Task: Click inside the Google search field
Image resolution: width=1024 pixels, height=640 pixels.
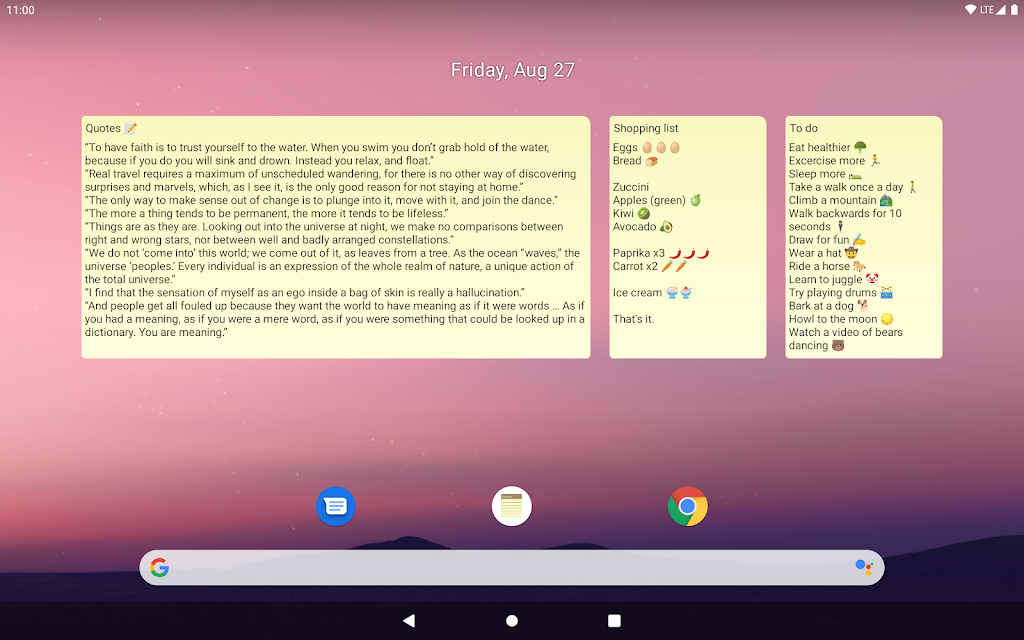Action: click(512, 568)
